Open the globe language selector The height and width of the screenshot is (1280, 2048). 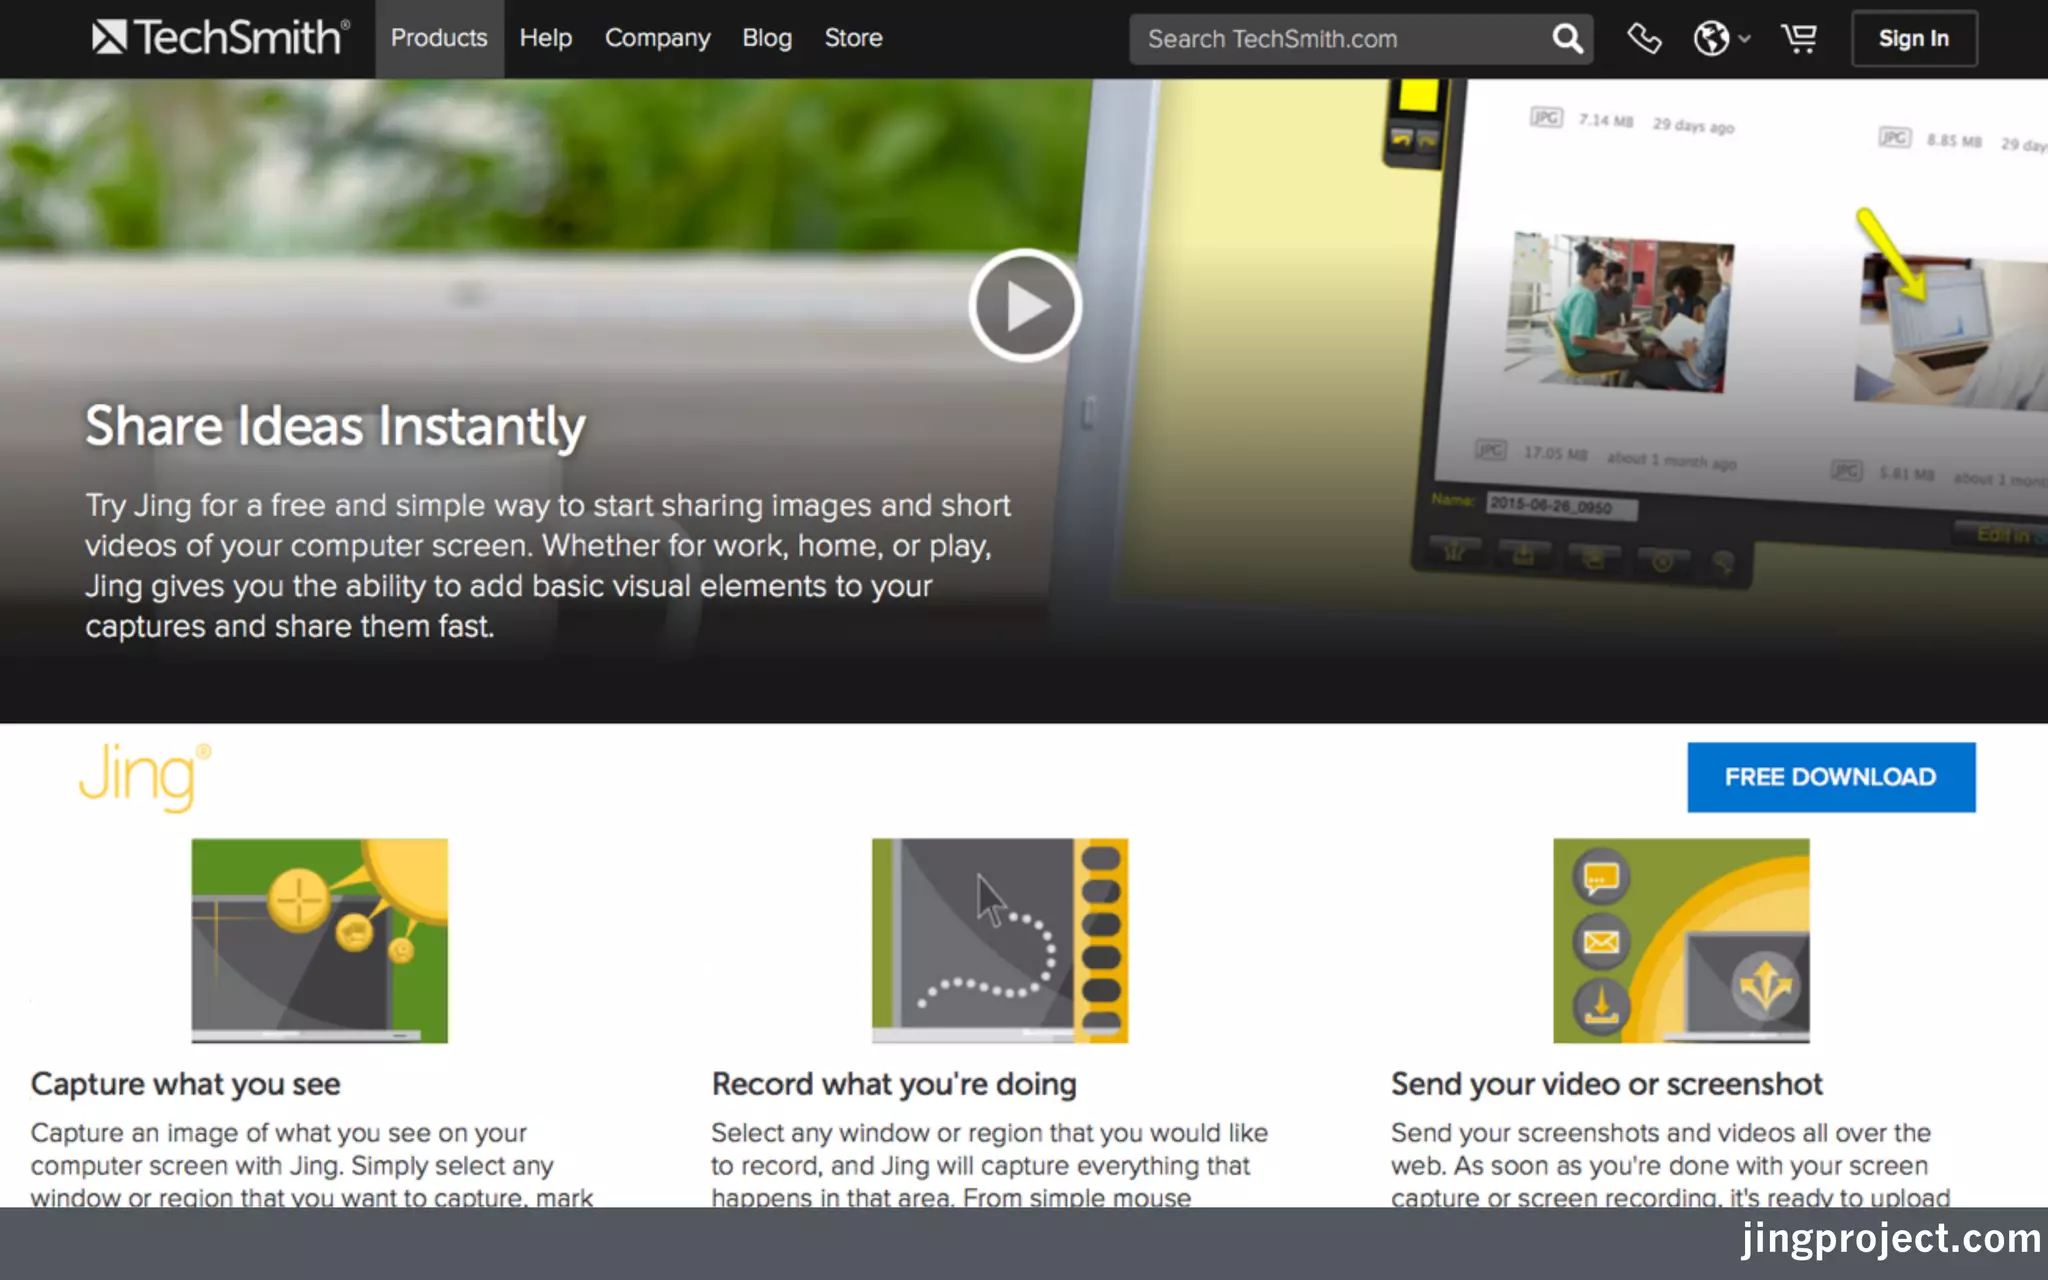[x=1720, y=39]
